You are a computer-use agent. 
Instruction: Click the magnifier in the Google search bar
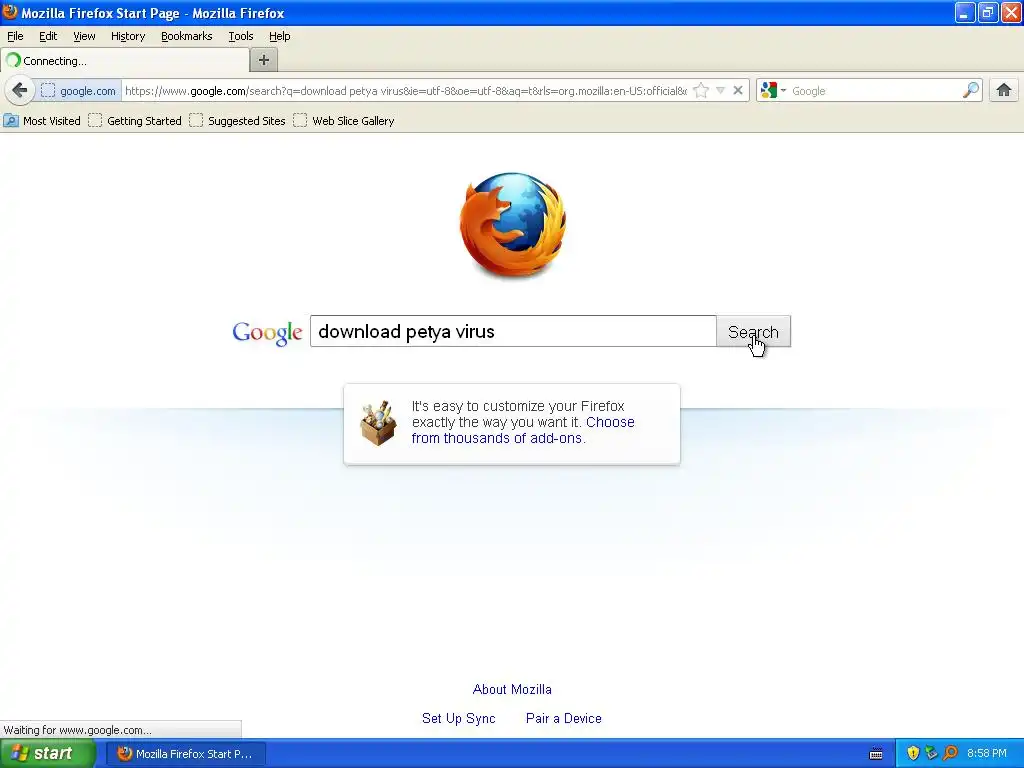point(971,90)
